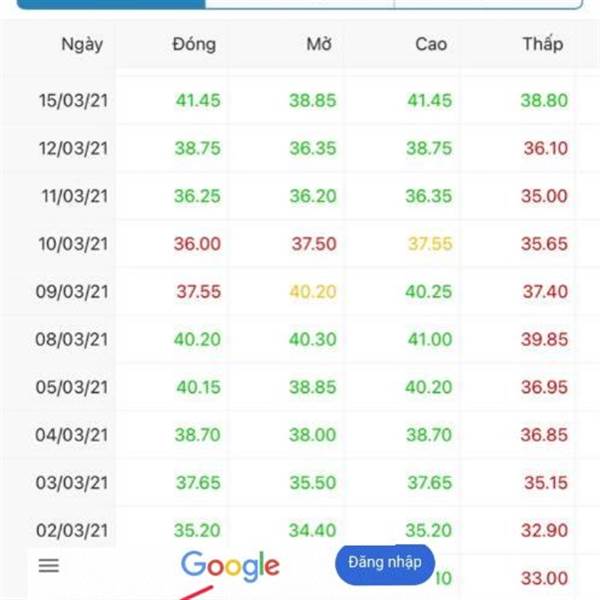Click the Đăng nhập button
The width and height of the screenshot is (600, 600).
pos(385,564)
